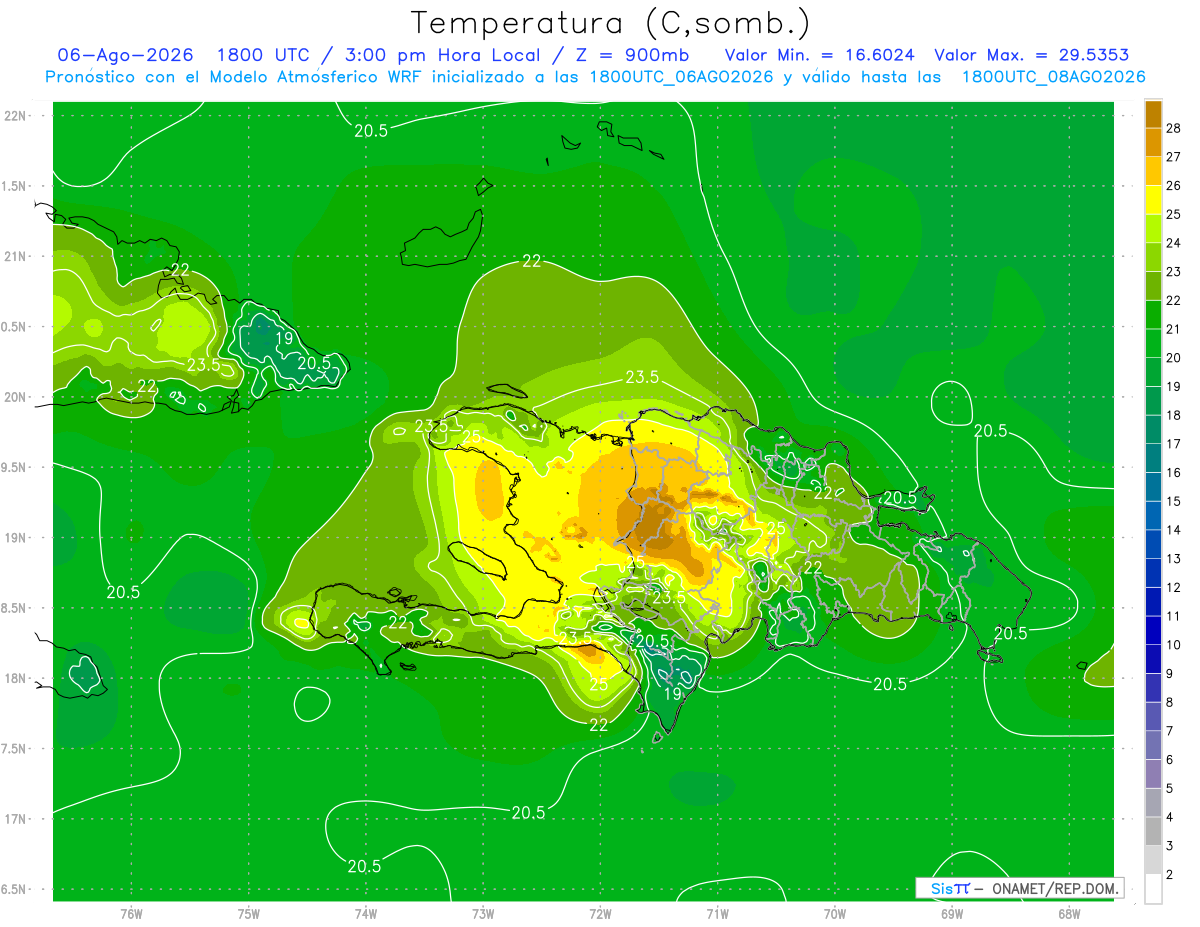Select the teal swatch between 16 and 17
The width and height of the screenshot is (1200, 927).
click(1153, 458)
